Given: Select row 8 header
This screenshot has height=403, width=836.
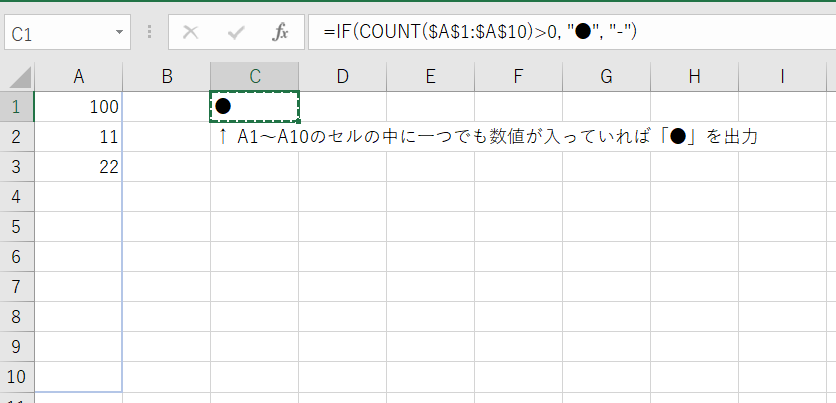Looking at the screenshot, I should click(17, 317).
